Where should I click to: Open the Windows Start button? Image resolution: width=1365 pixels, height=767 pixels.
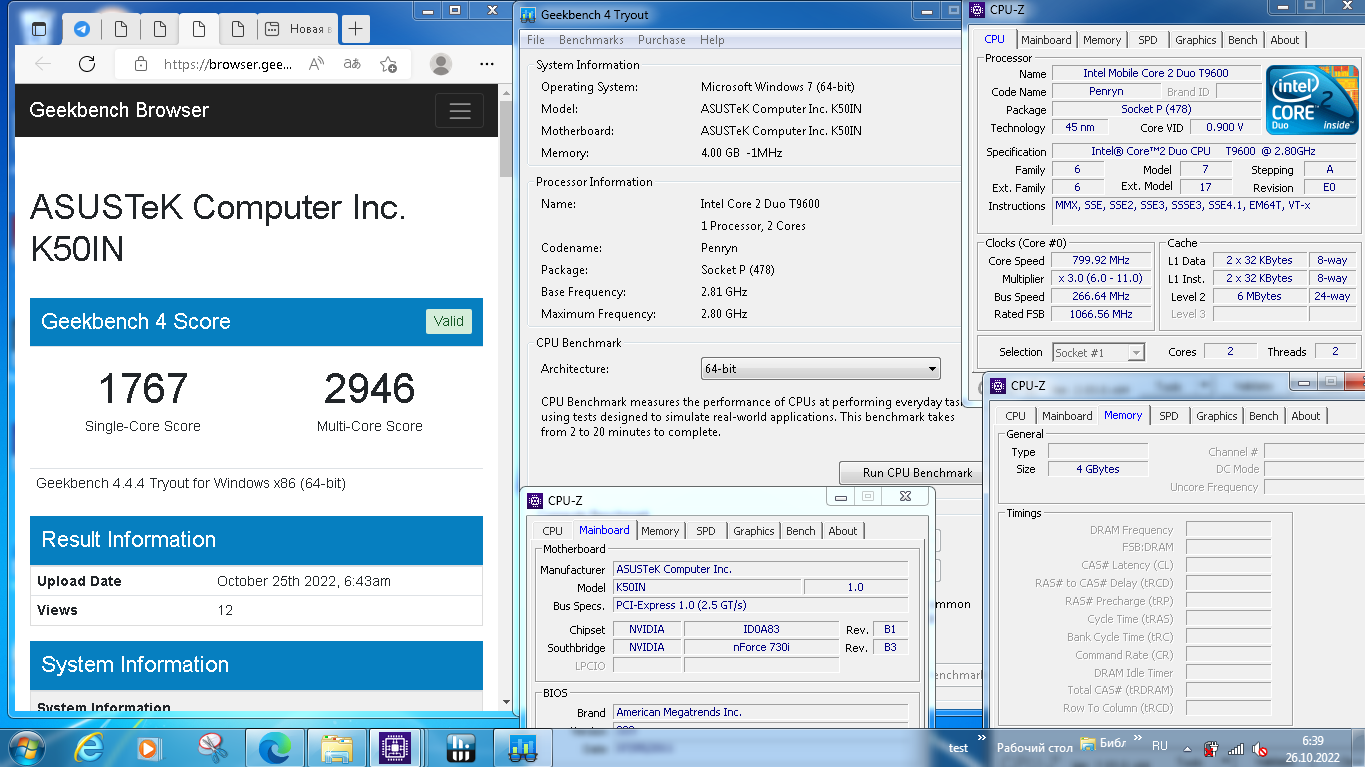(x=25, y=747)
